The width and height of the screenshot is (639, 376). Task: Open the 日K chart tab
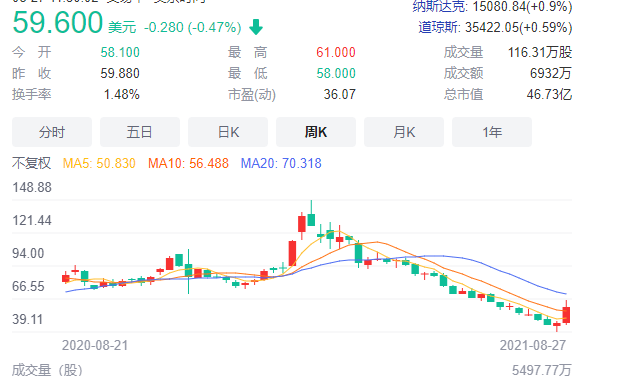coord(228,132)
